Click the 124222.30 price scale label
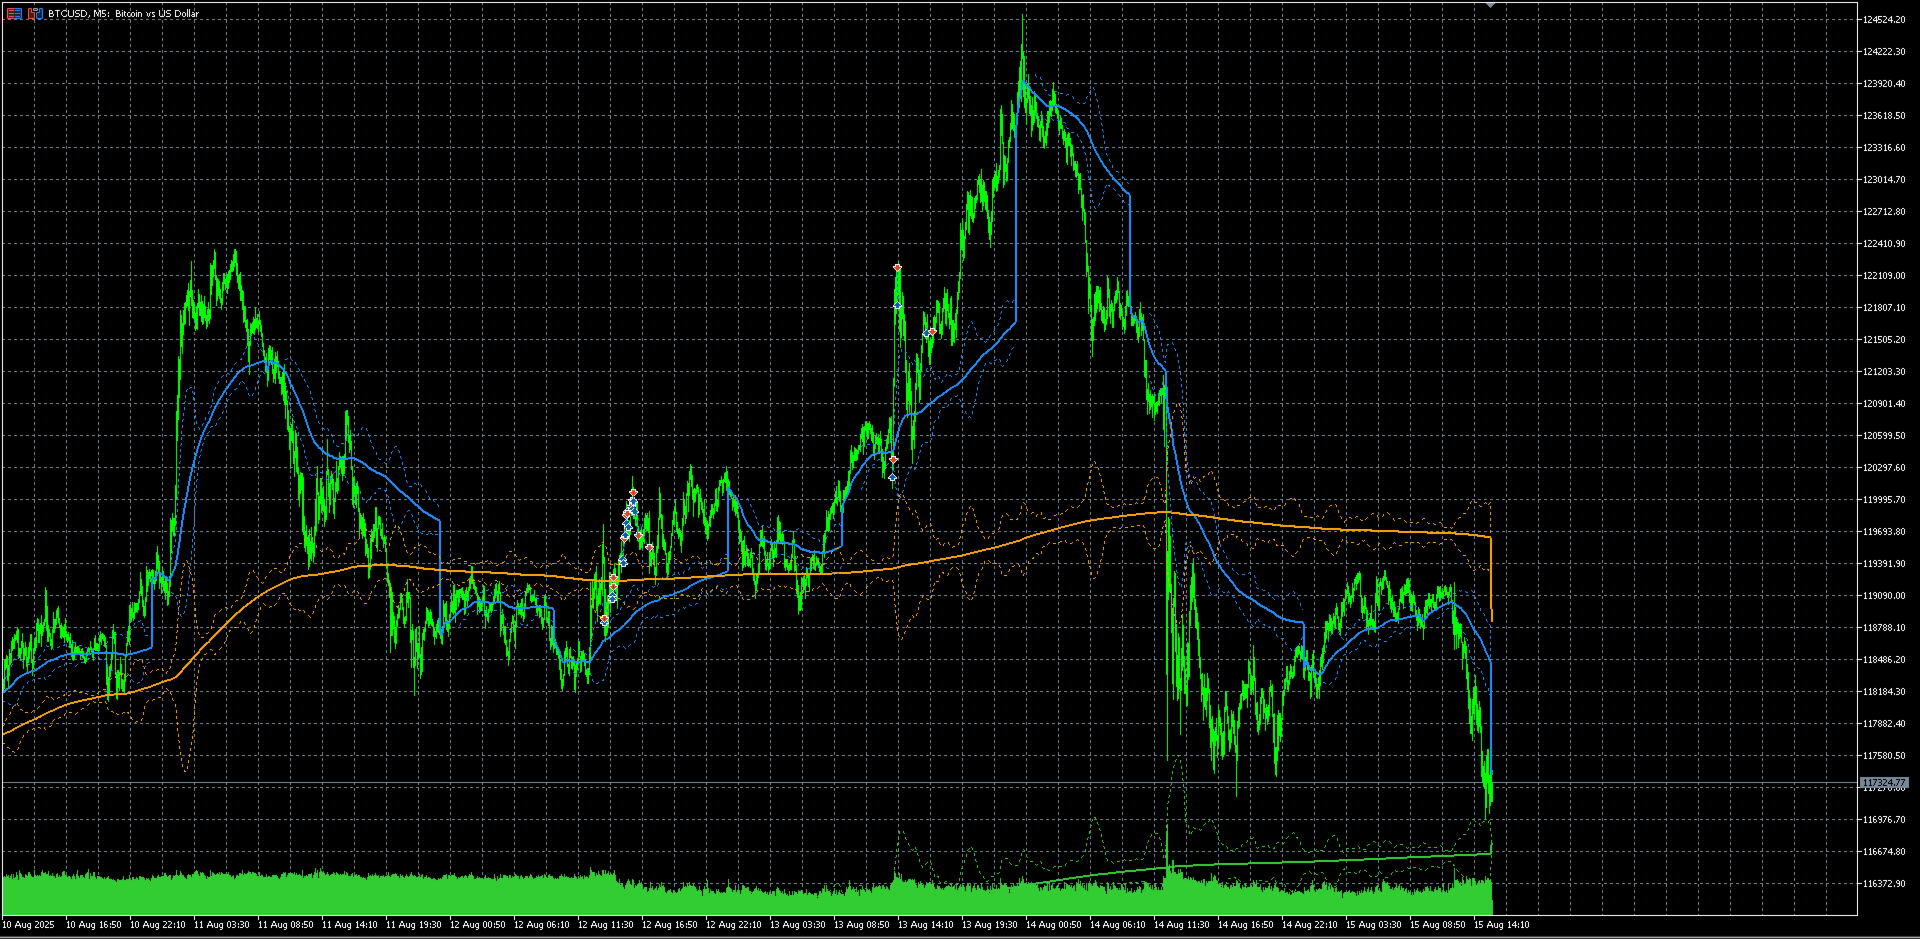 tap(1884, 52)
